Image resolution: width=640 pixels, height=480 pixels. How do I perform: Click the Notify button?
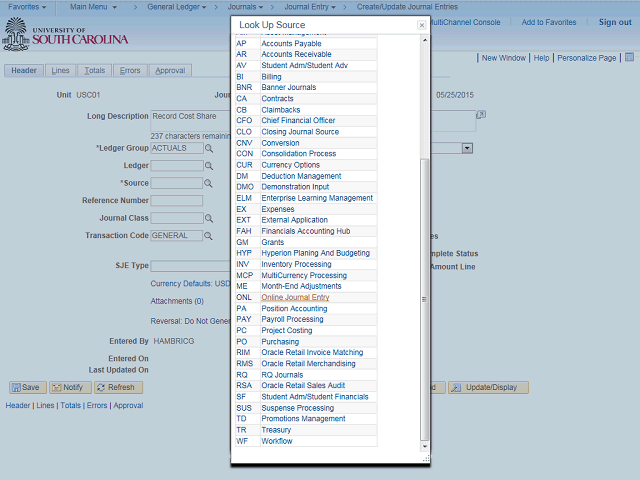pyautogui.click(x=70, y=387)
